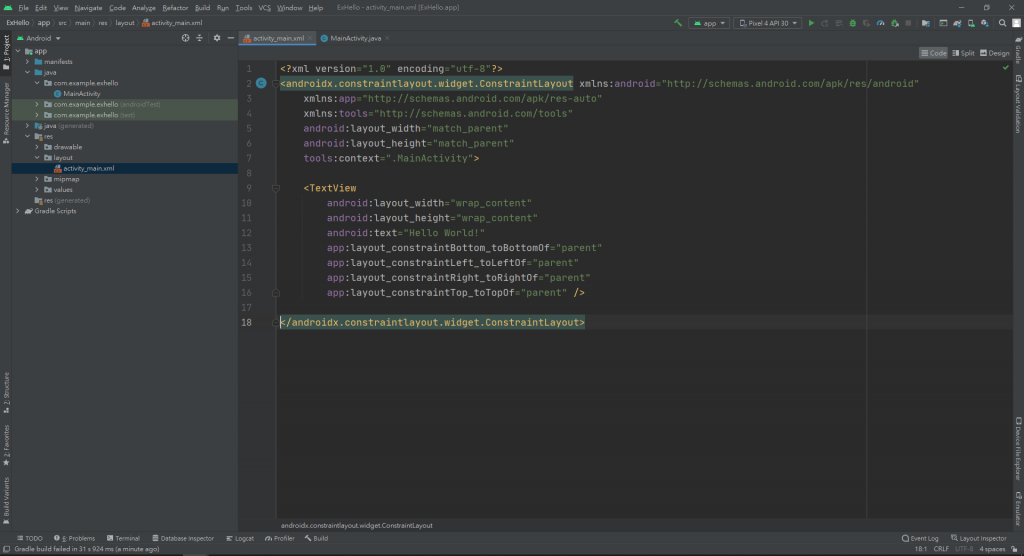Image resolution: width=1024 pixels, height=556 pixels.
Task: Click the green Debug app bug icon
Action: pos(852,23)
